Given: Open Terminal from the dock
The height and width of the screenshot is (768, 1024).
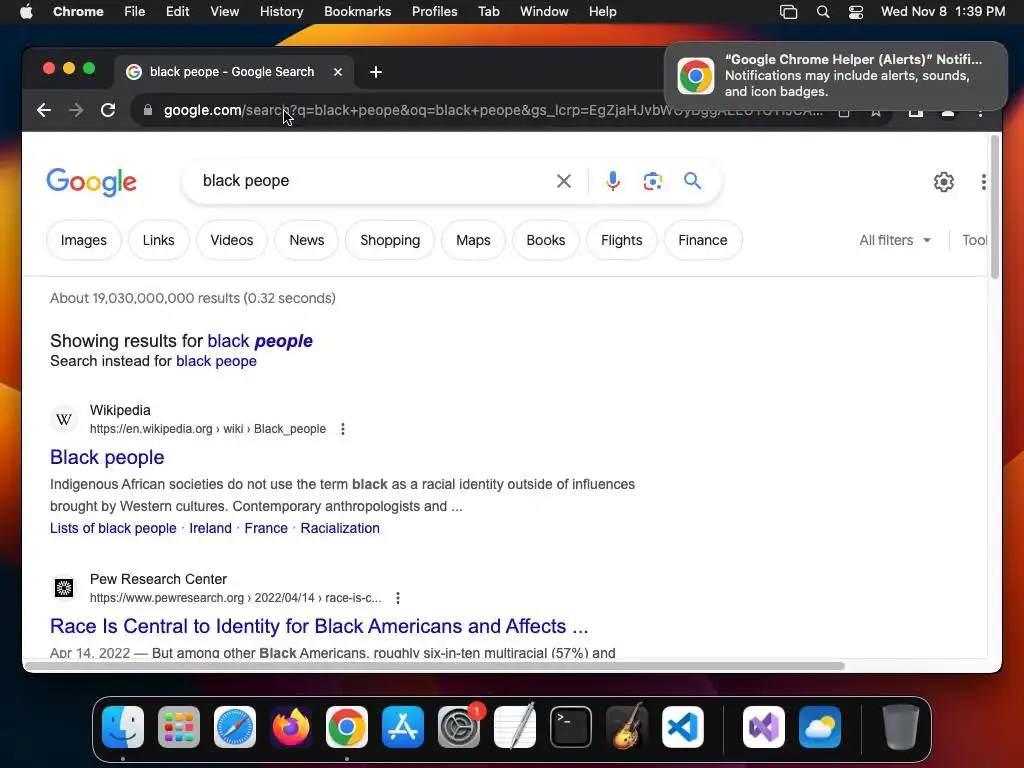Looking at the screenshot, I should click(x=571, y=727).
